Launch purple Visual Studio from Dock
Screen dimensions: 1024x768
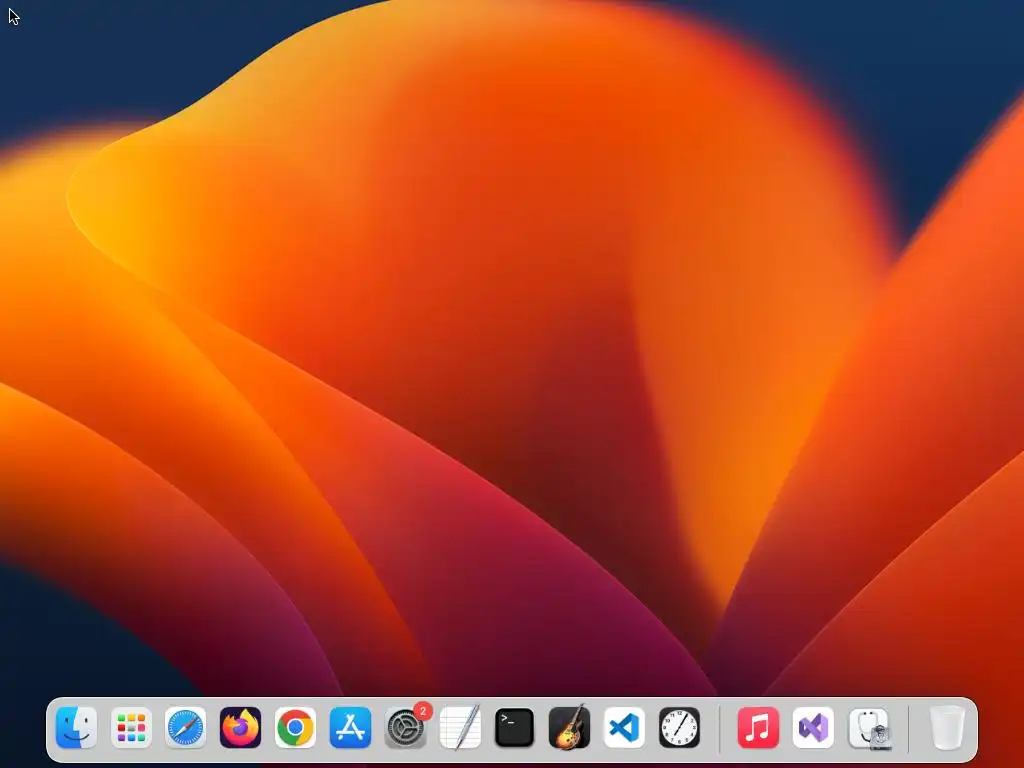tap(813, 728)
